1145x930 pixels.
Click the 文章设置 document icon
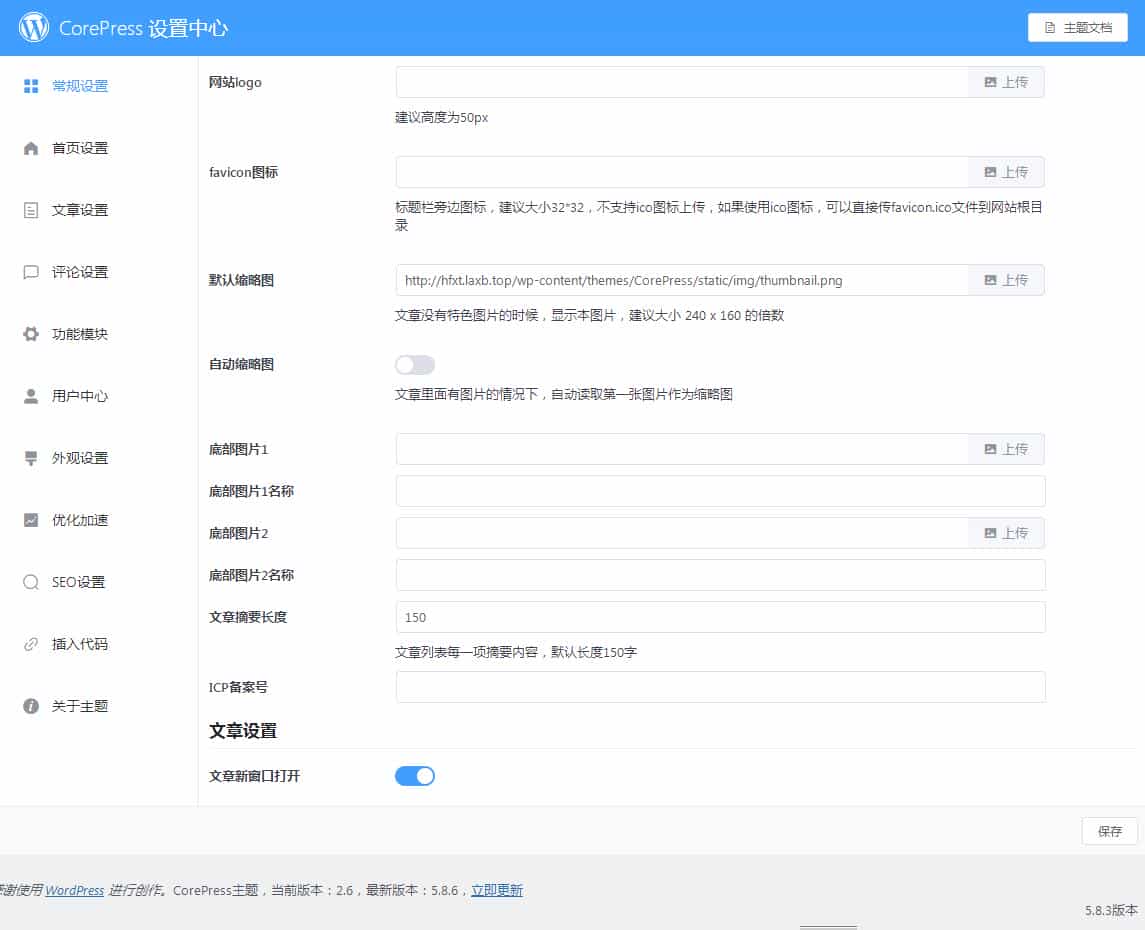31,210
